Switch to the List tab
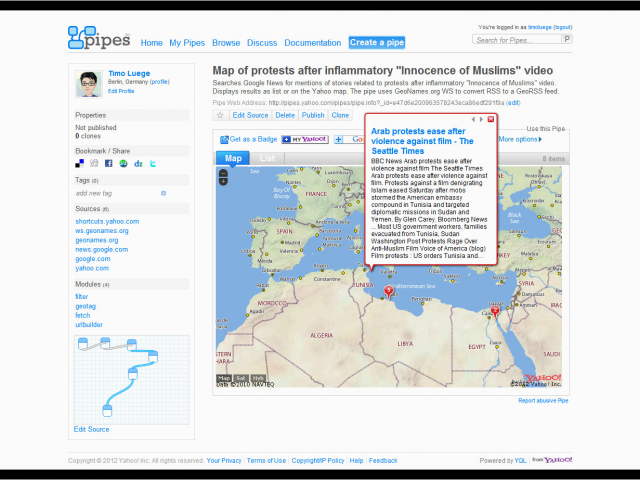The image size is (640, 480). click(267, 158)
